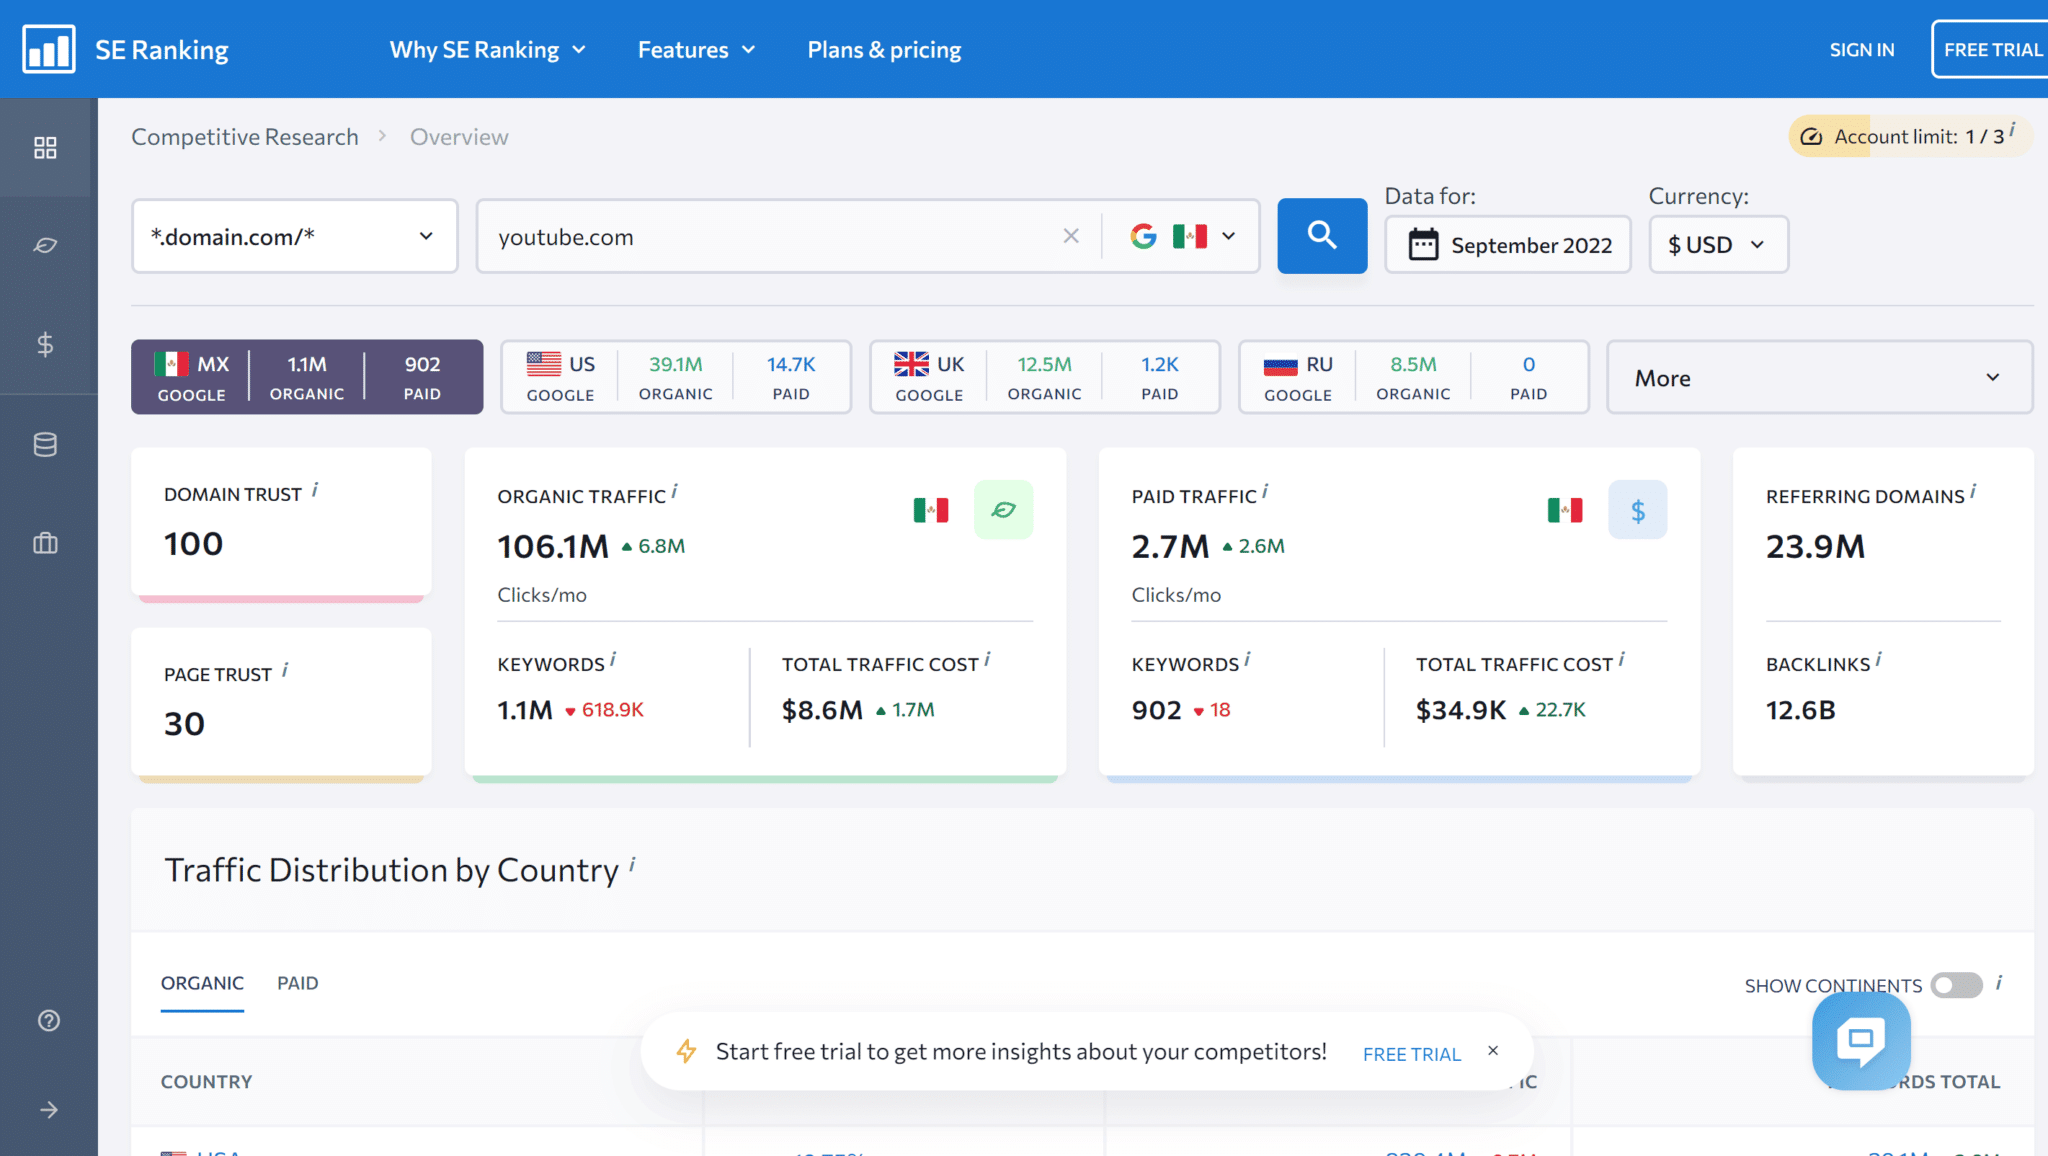
Task: Open the $ USD currency dropdown
Action: click(x=1718, y=245)
